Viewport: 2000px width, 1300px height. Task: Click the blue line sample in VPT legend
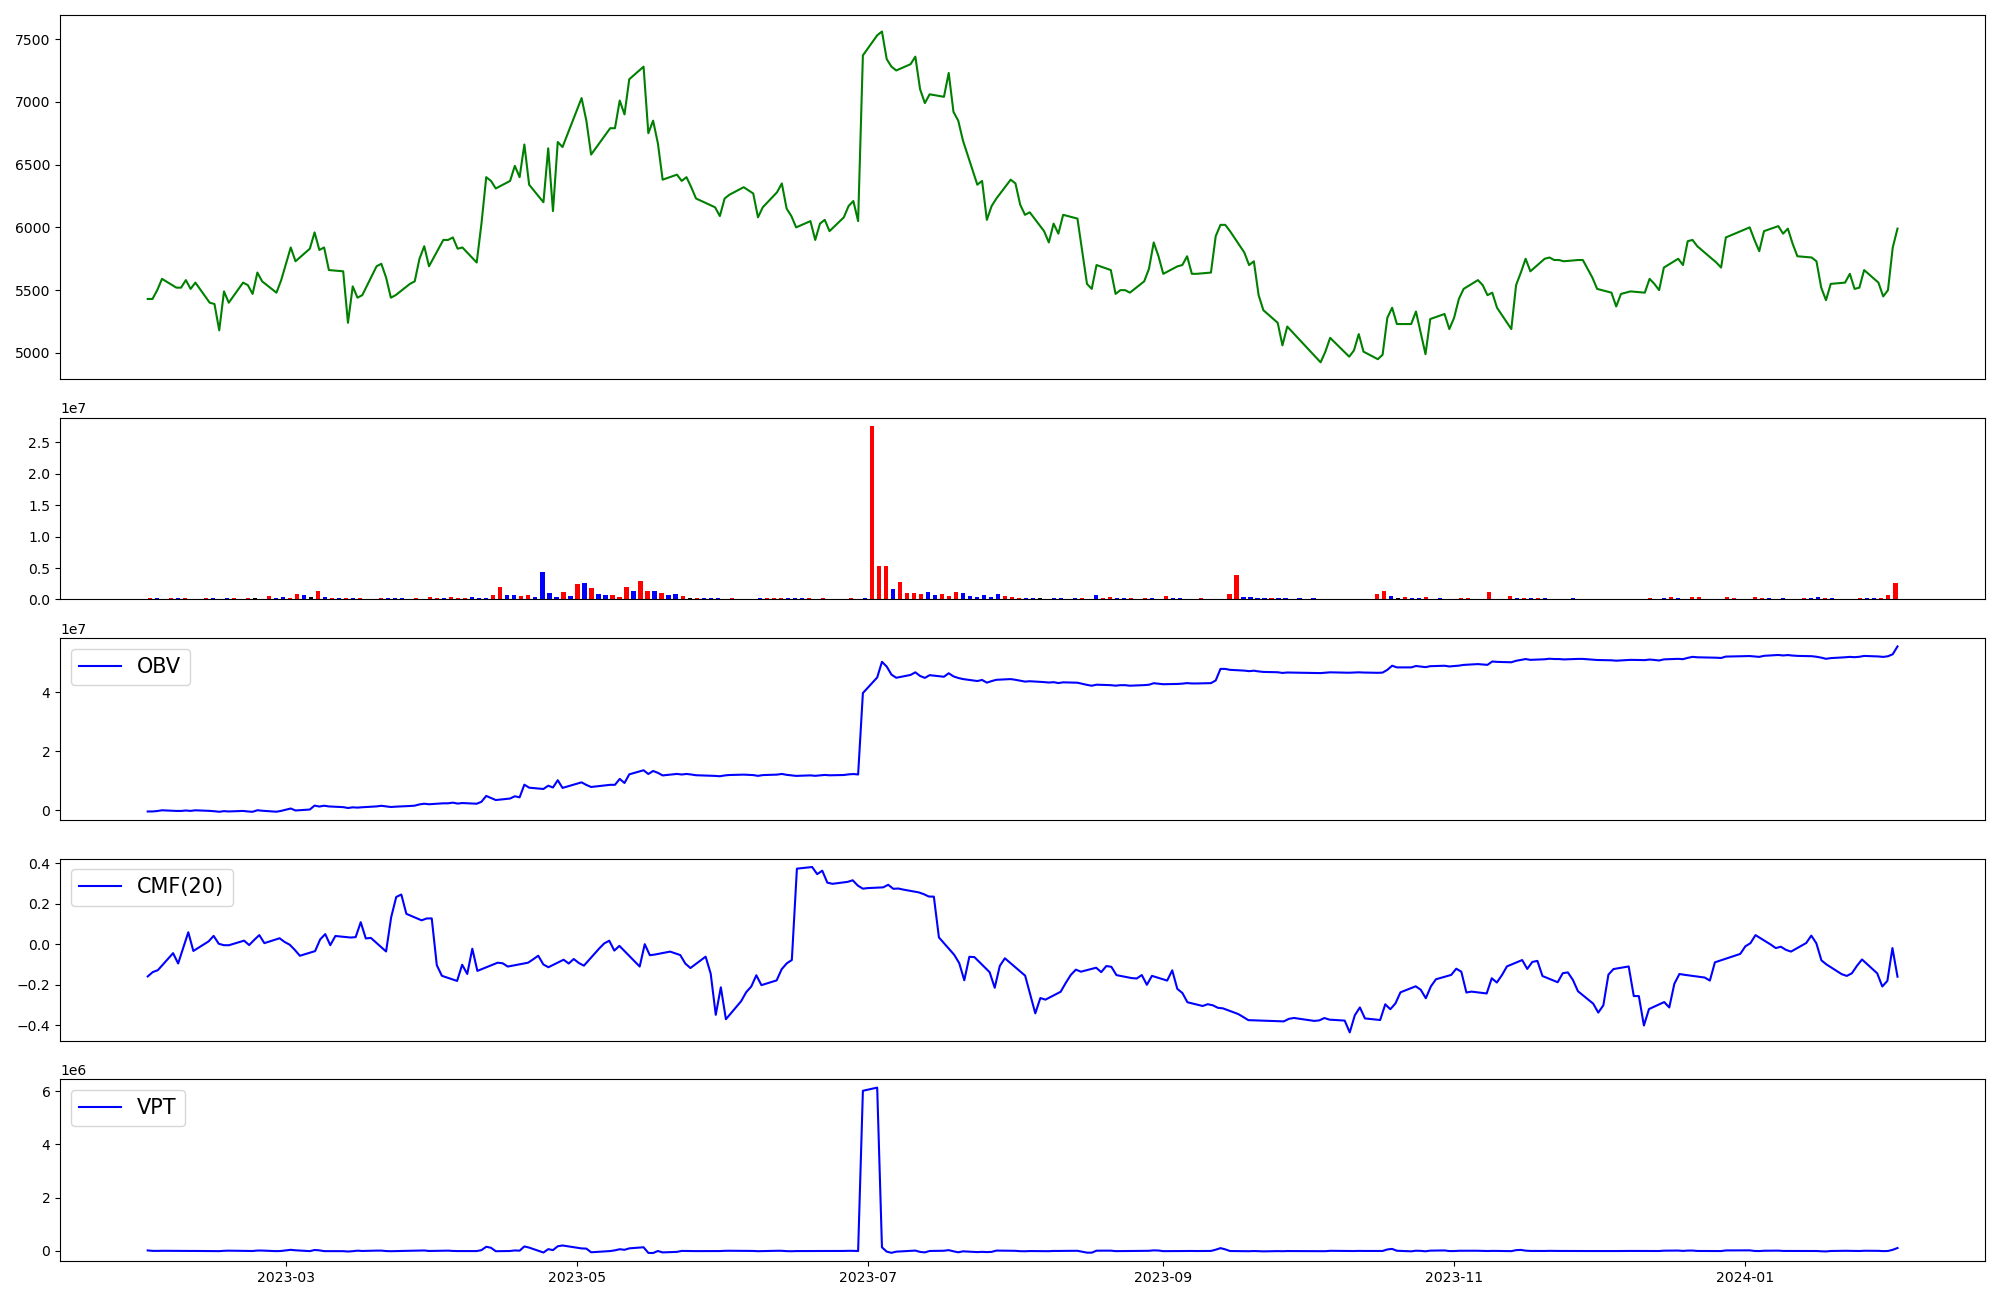100,1107
